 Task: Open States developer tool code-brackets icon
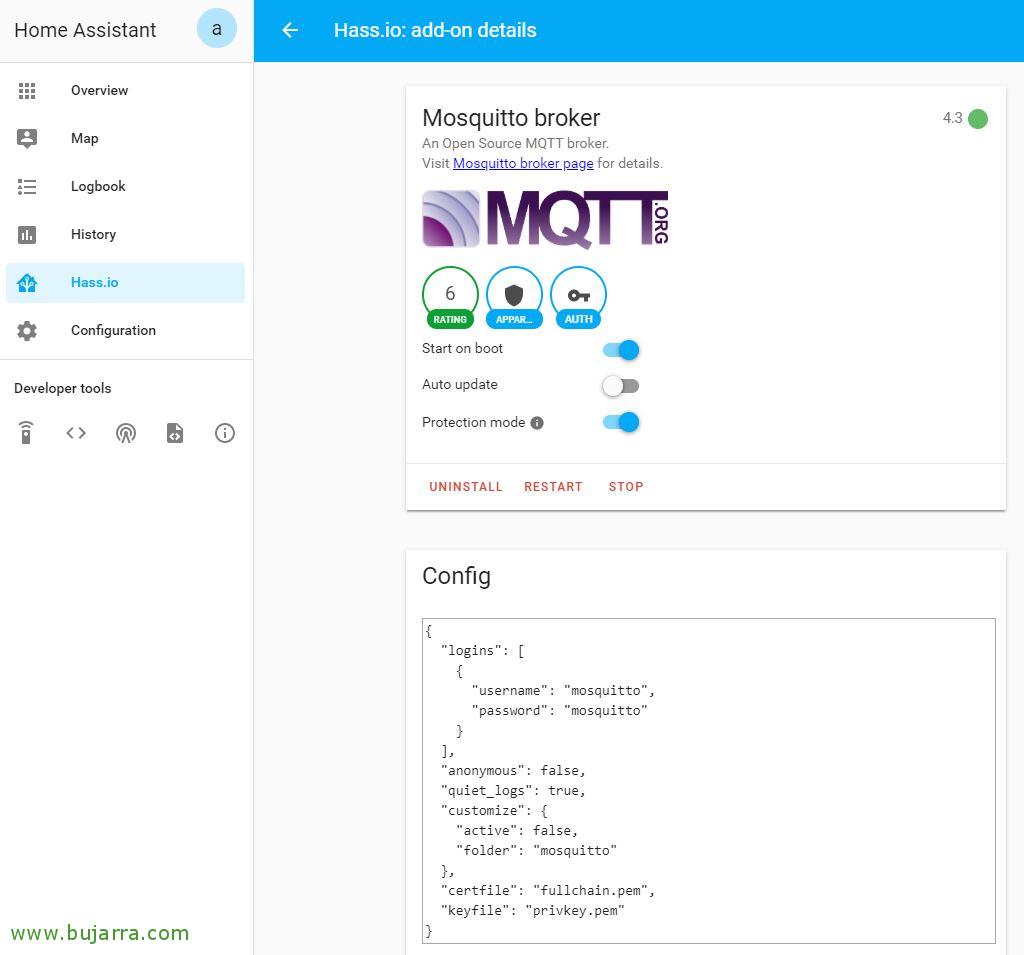(76, 432)
